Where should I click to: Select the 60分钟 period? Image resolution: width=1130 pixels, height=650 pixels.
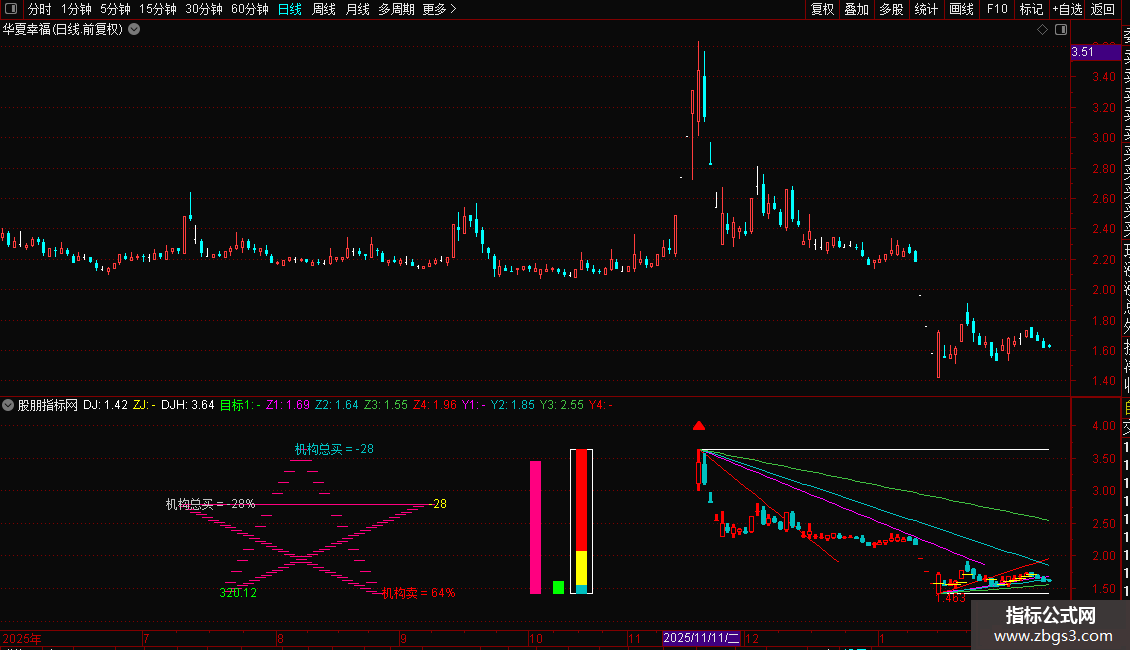249,9
